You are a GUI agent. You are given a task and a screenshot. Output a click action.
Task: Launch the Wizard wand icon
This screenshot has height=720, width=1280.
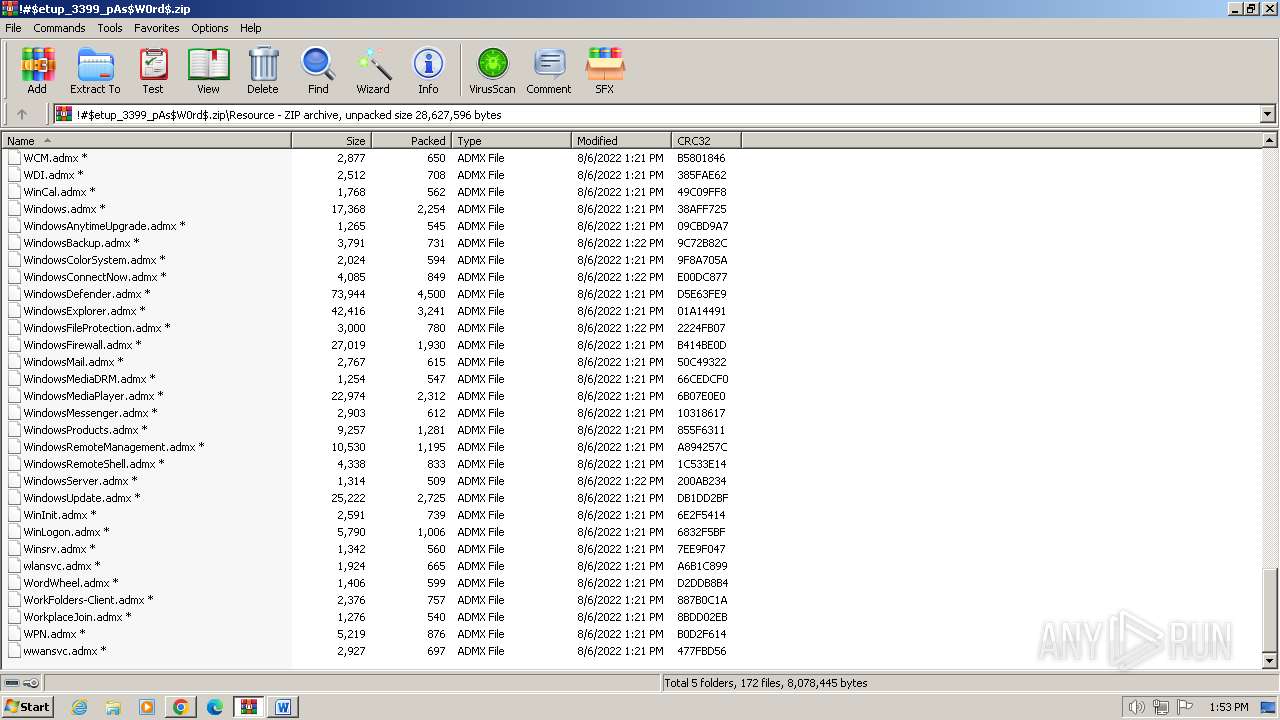pyautogui.click(x=373, y=70)
